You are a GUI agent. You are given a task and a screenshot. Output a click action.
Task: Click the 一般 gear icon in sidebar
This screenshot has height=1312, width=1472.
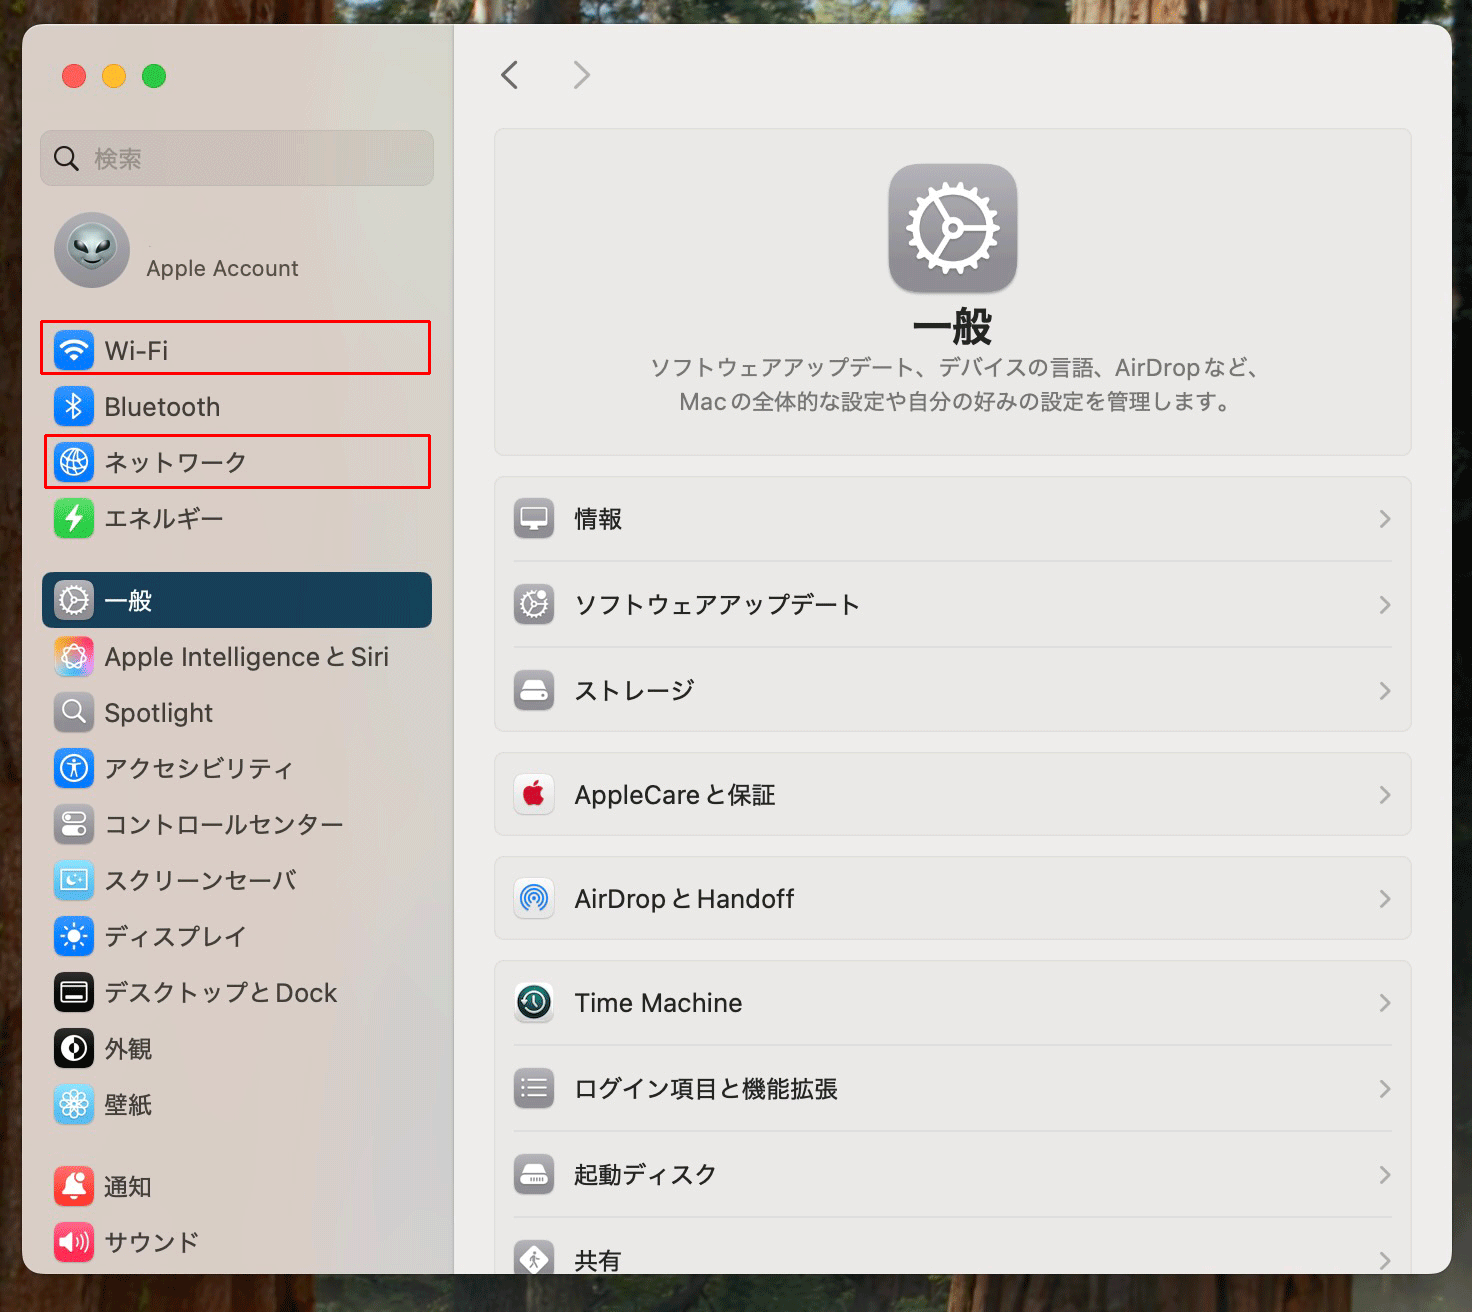tap(74, 600)
